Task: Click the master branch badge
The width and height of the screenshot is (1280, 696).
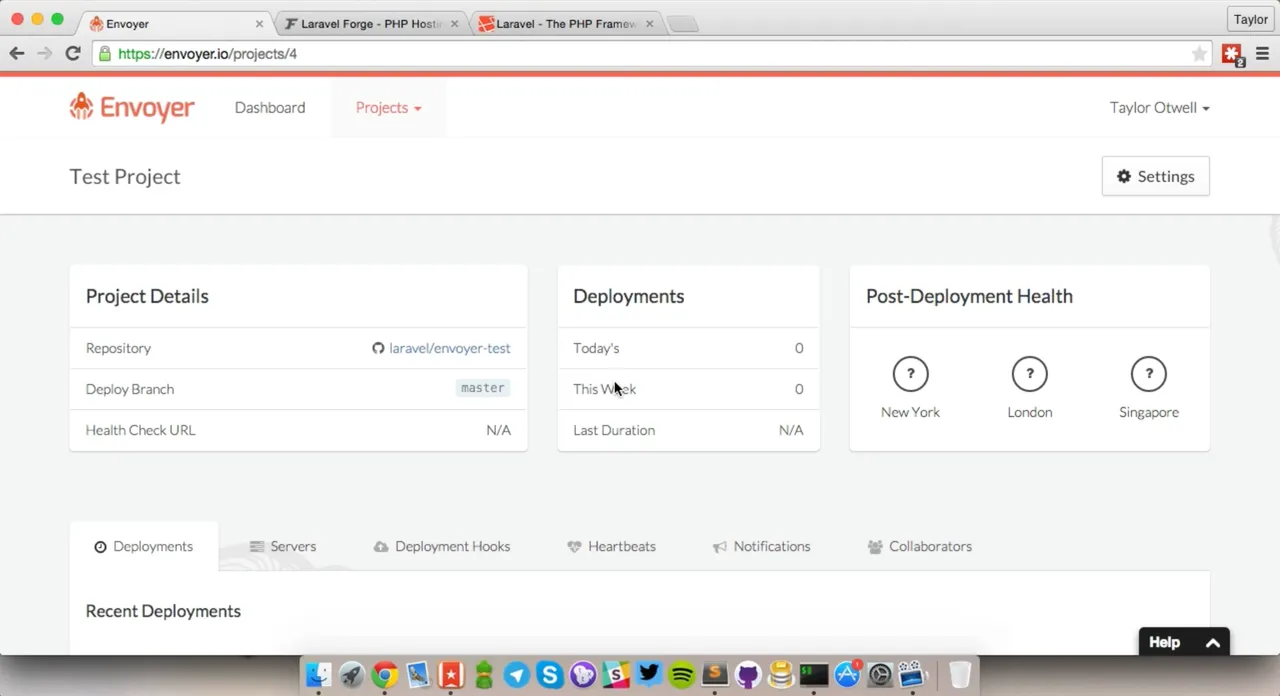Action: (x=483, y=388)
